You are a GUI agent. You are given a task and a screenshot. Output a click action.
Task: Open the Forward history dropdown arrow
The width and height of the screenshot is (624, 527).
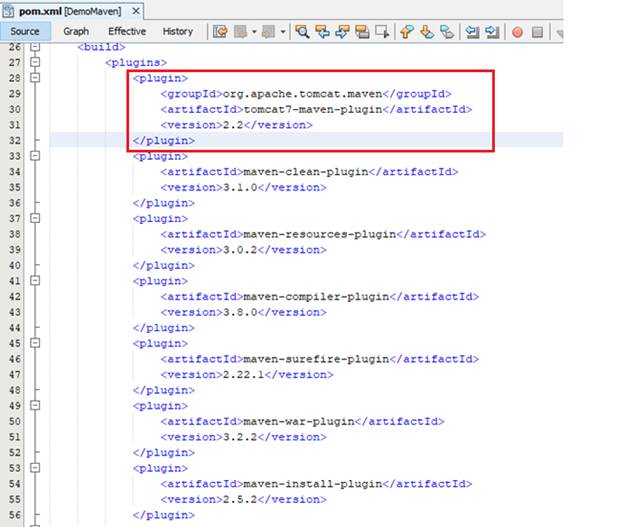(283, 31)
